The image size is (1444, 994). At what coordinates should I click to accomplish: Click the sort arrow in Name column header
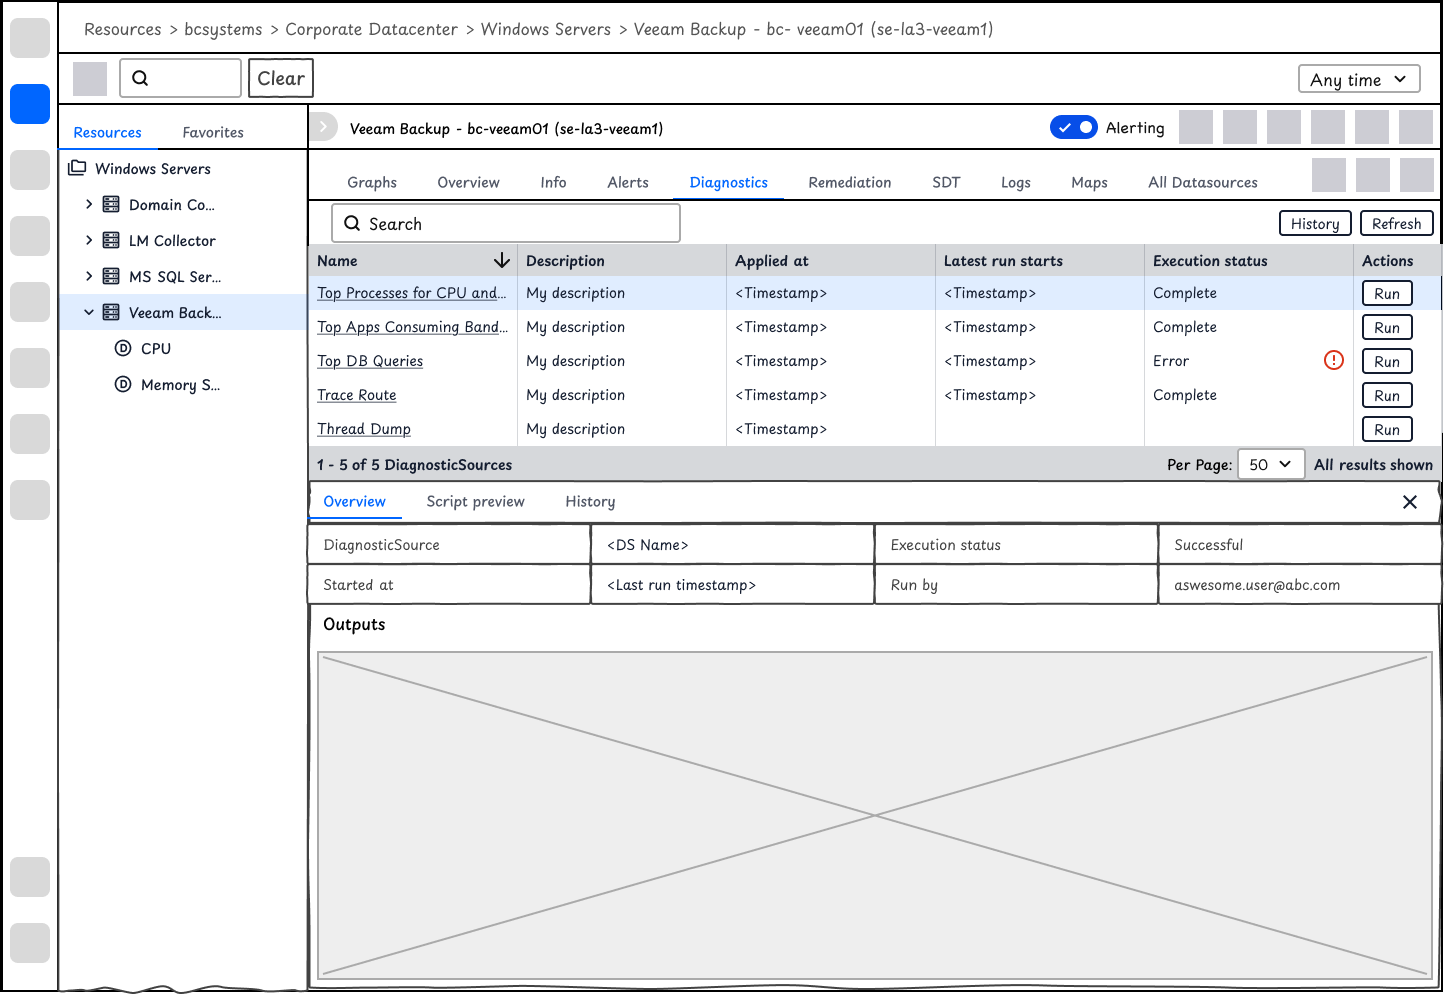click(x=502, y=261)
